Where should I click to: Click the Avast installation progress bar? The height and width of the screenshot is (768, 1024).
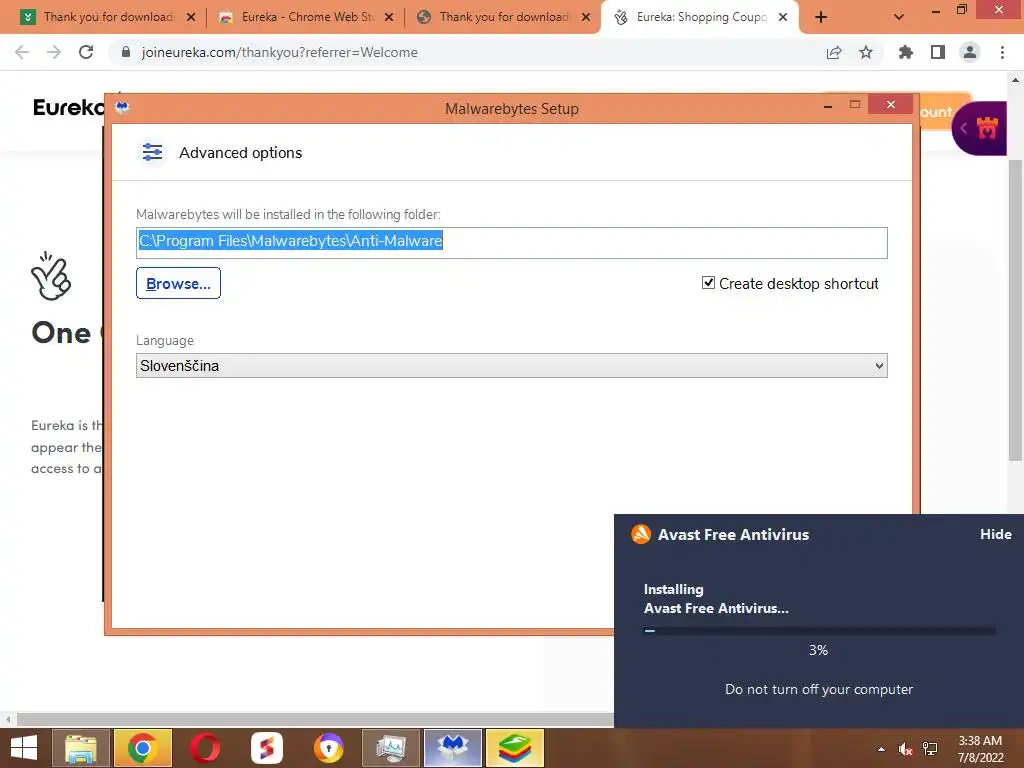point(819,631)
